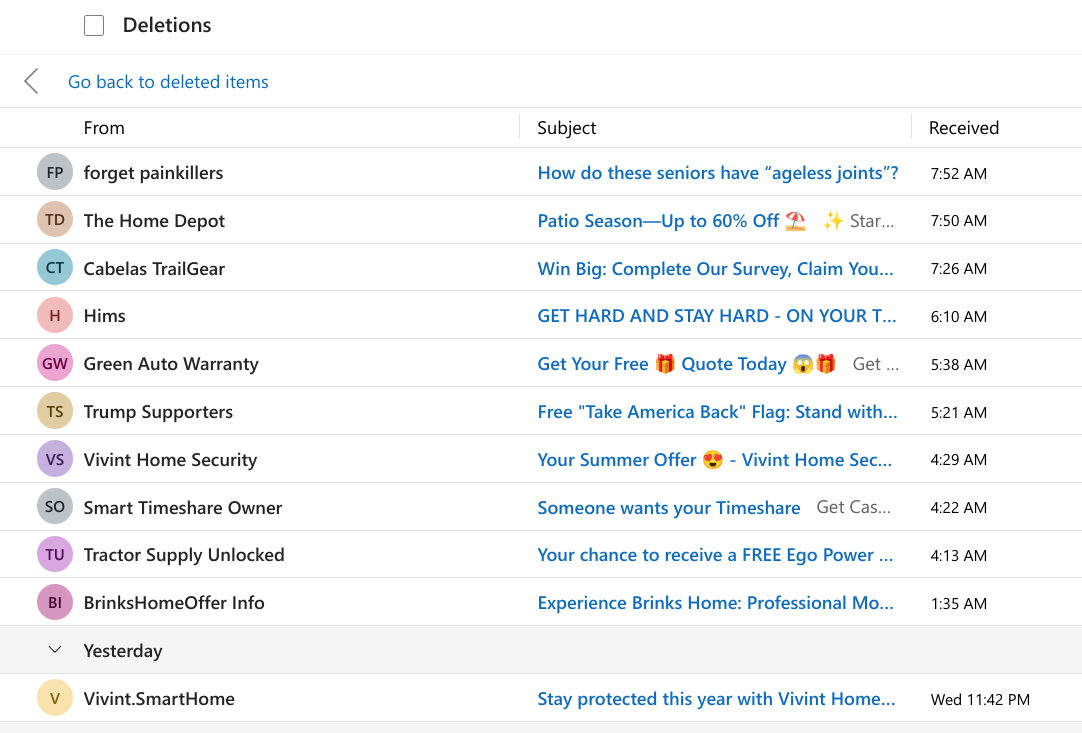Click the 5:21 AM received time
The image size is (1082, 733).
pyautogui.click(x=958, y=413)
